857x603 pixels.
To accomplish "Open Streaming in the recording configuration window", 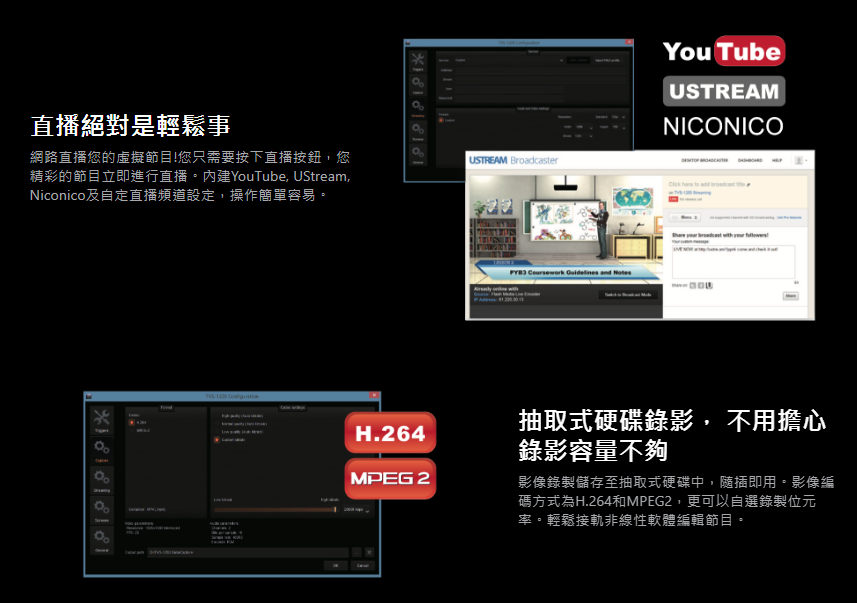I will 102,481.
